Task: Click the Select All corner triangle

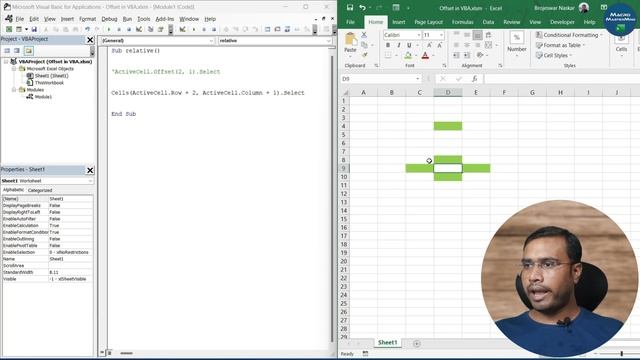Action: pyautogui.click(x=345, y=93)
